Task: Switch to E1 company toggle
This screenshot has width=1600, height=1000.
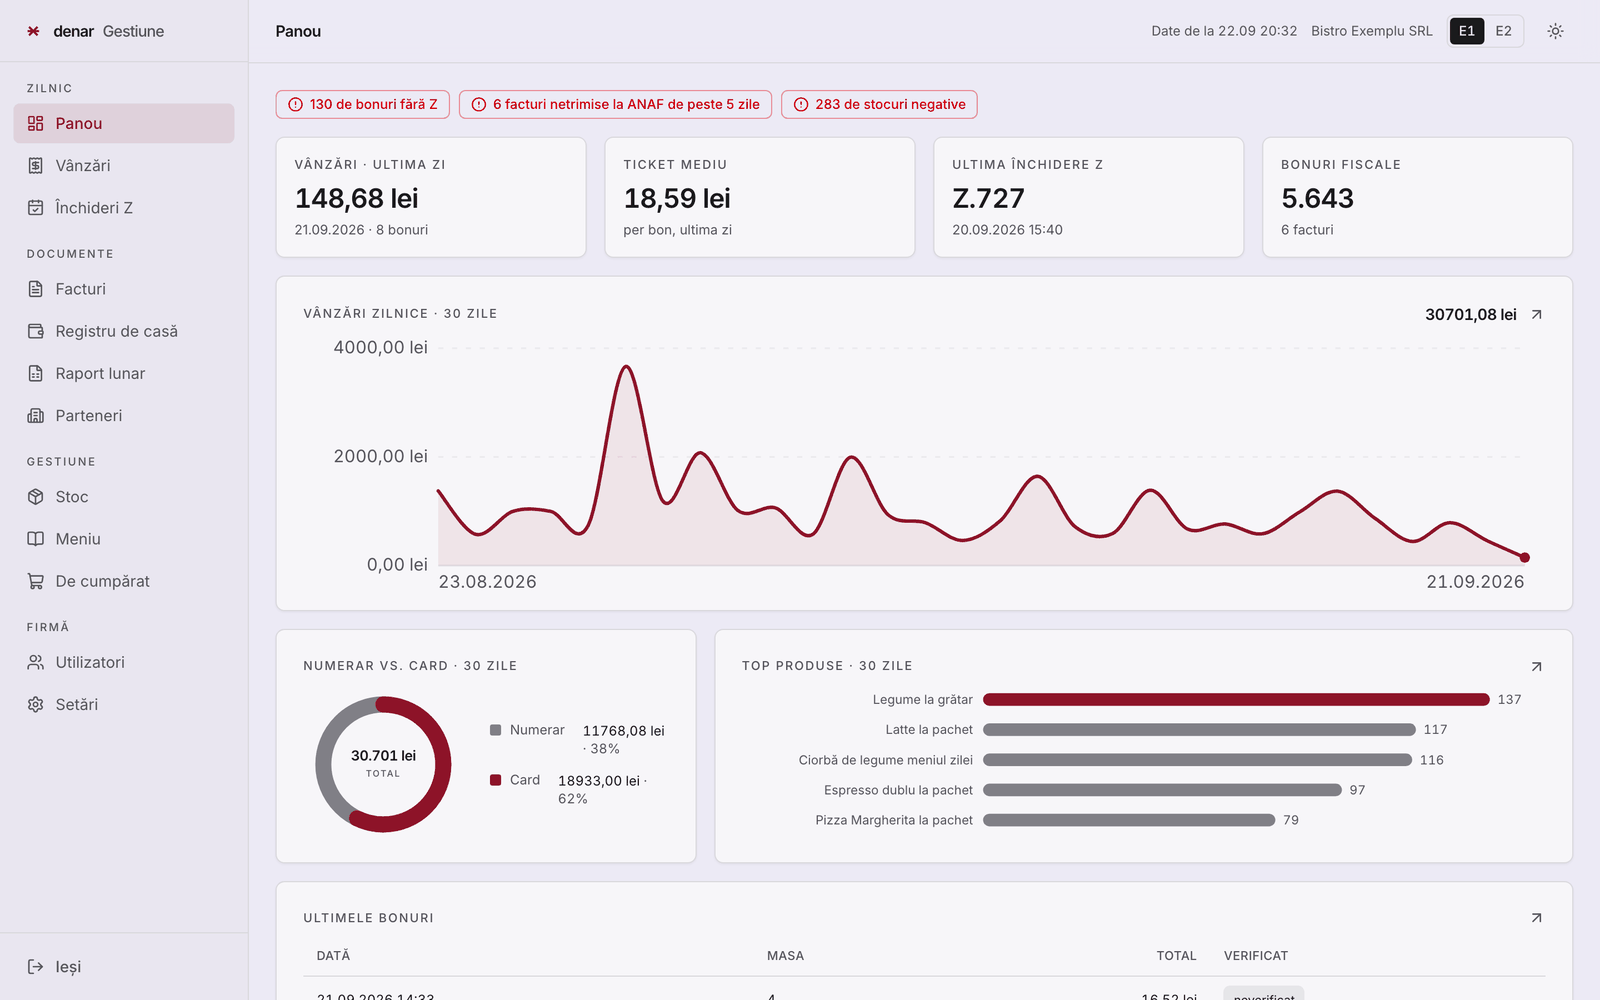Action: [1467, 31]
